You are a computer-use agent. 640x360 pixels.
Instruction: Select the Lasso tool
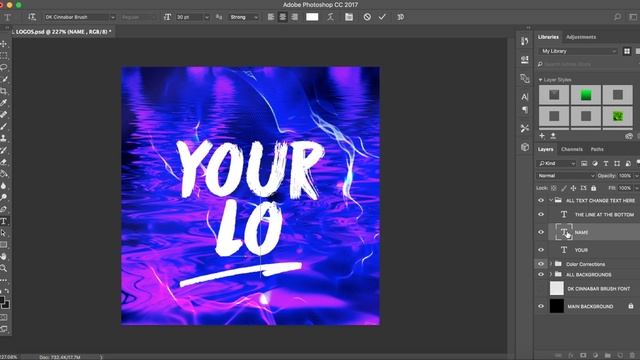pyautogui.click(x=4, y=67)
